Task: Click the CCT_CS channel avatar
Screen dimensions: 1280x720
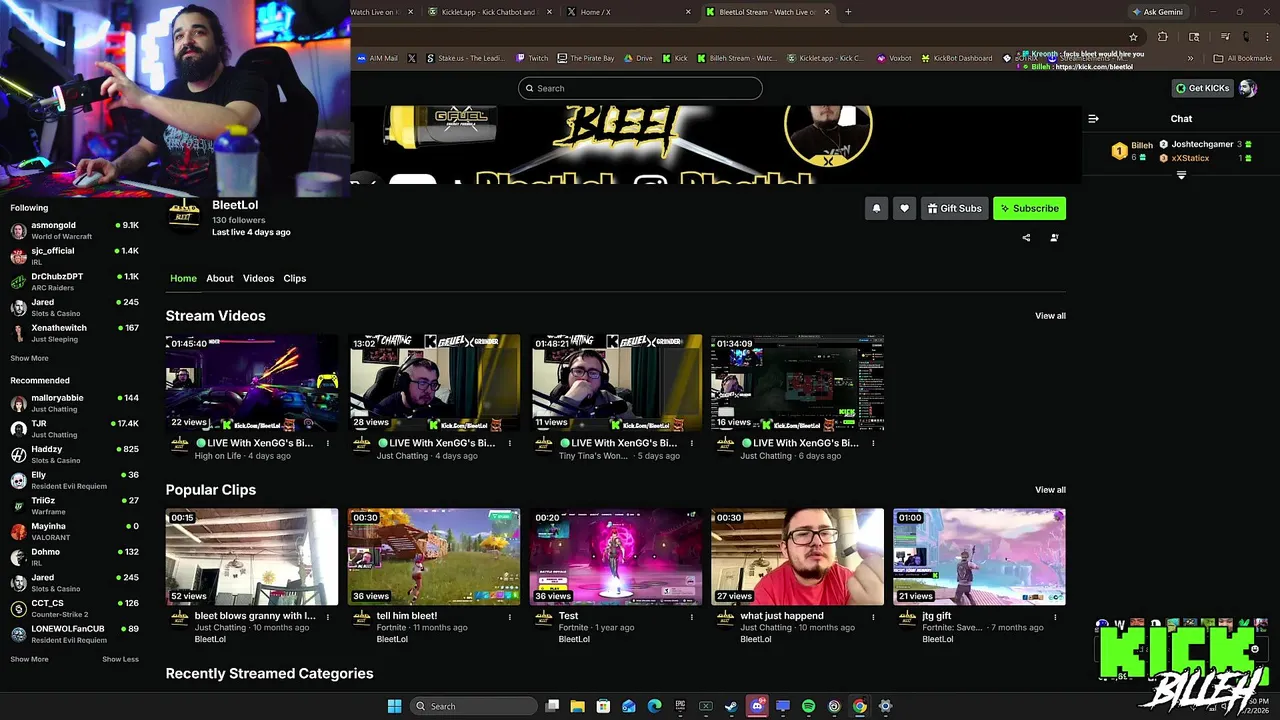Action: click(x=18, y=609)
